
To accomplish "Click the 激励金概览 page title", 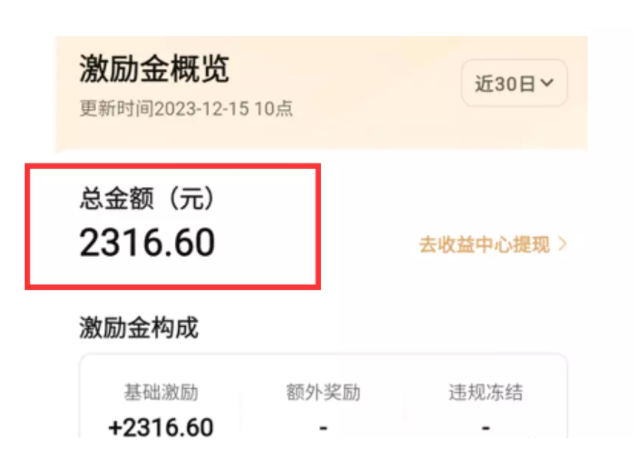I will pyautogui.click(x=154, y=69).
